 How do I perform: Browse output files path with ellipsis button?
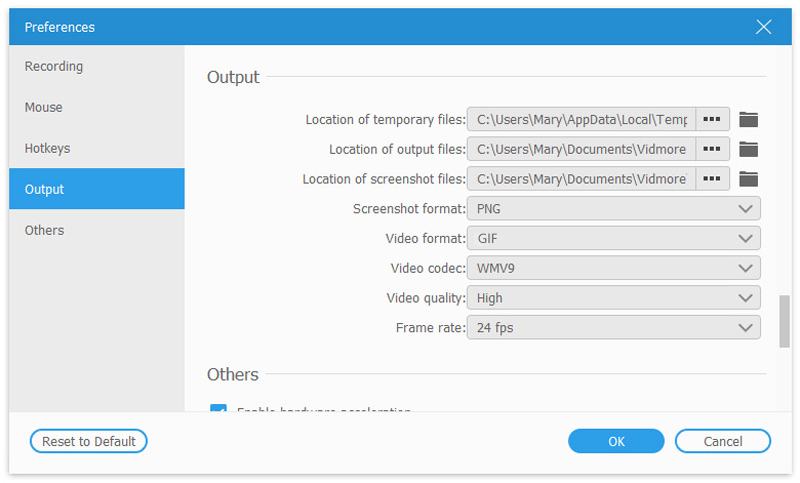click(712, 150)
